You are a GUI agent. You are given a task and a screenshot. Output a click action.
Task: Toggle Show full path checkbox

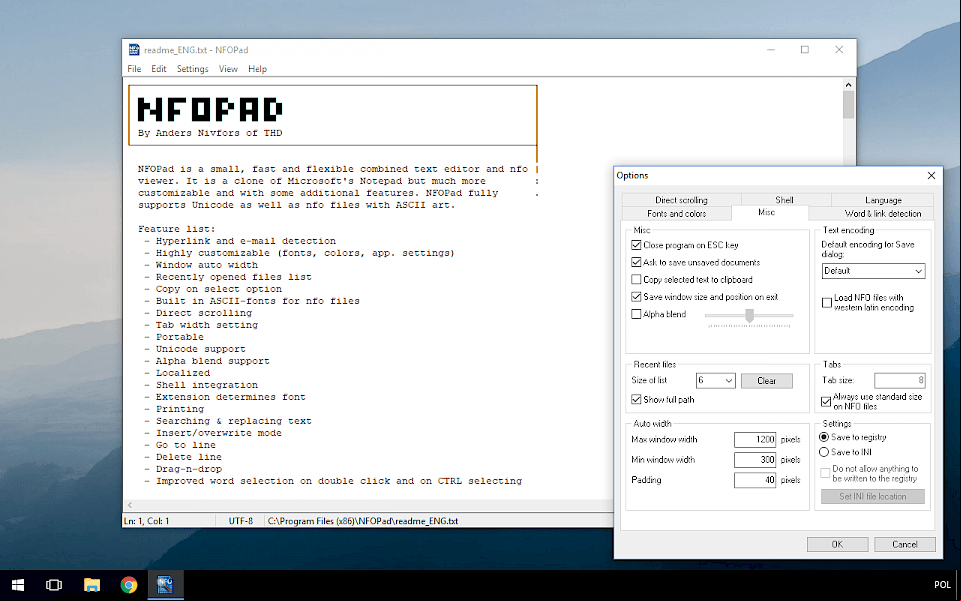636,399
